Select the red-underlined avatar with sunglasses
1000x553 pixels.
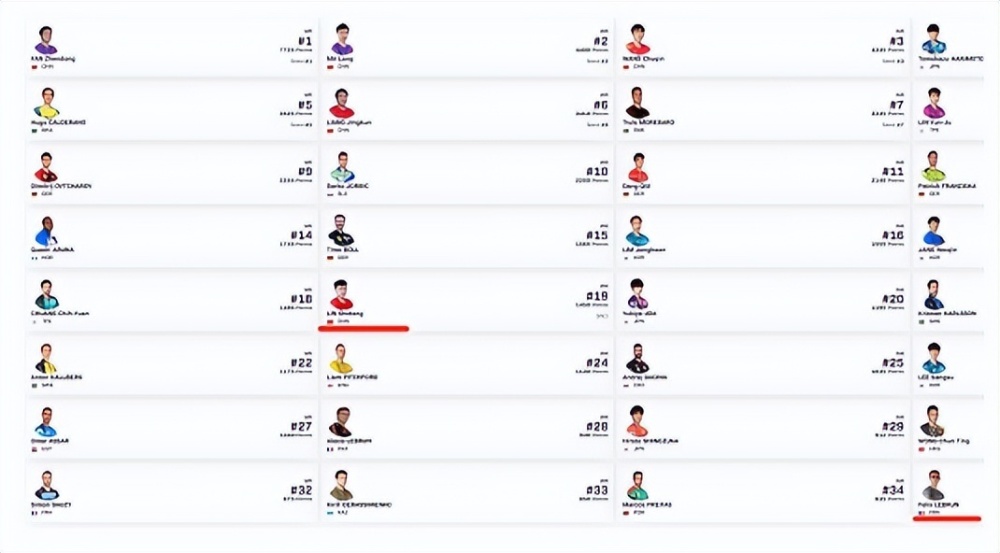click(933, 486)
